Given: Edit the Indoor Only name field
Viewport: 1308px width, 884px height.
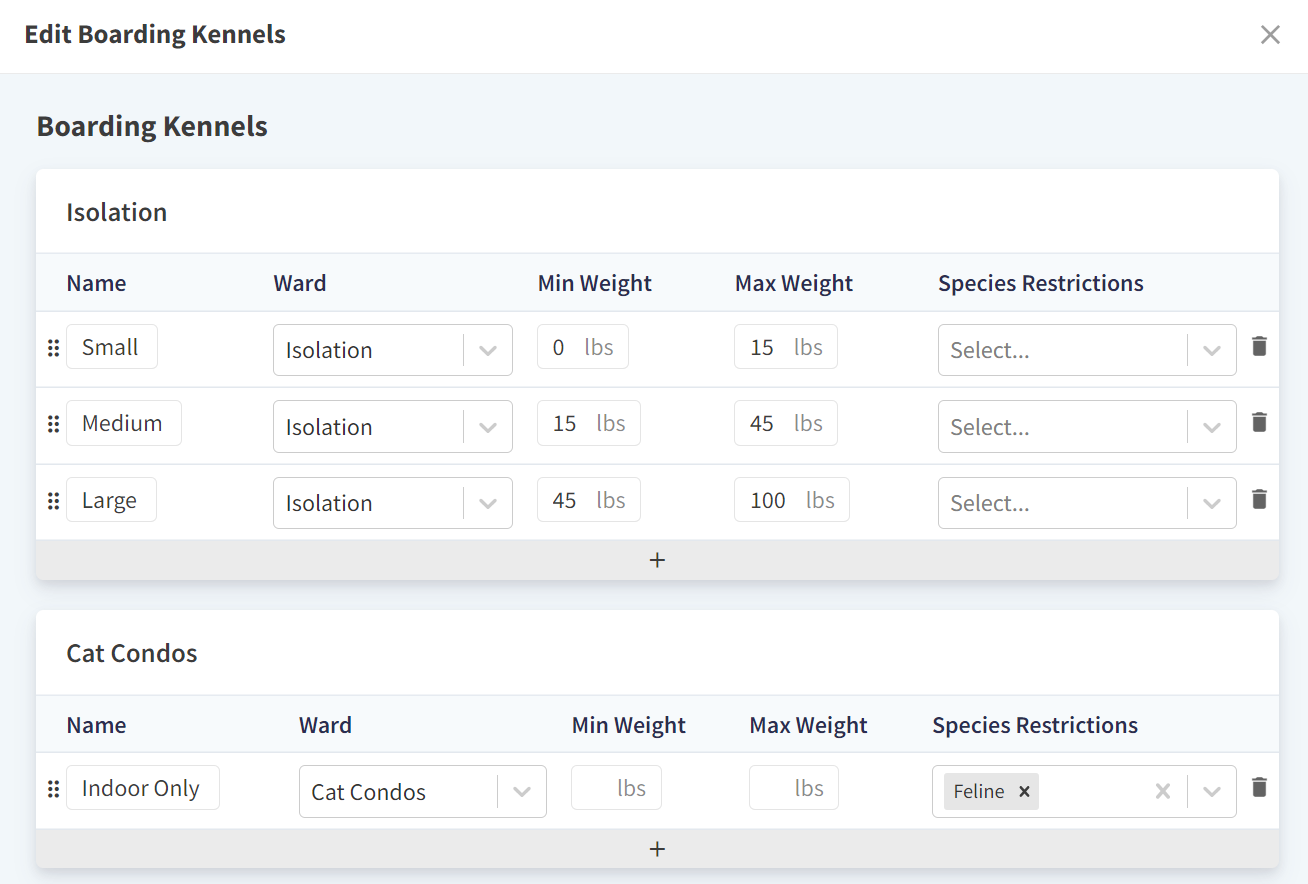Looking at the screenshot, I should 142,788.
